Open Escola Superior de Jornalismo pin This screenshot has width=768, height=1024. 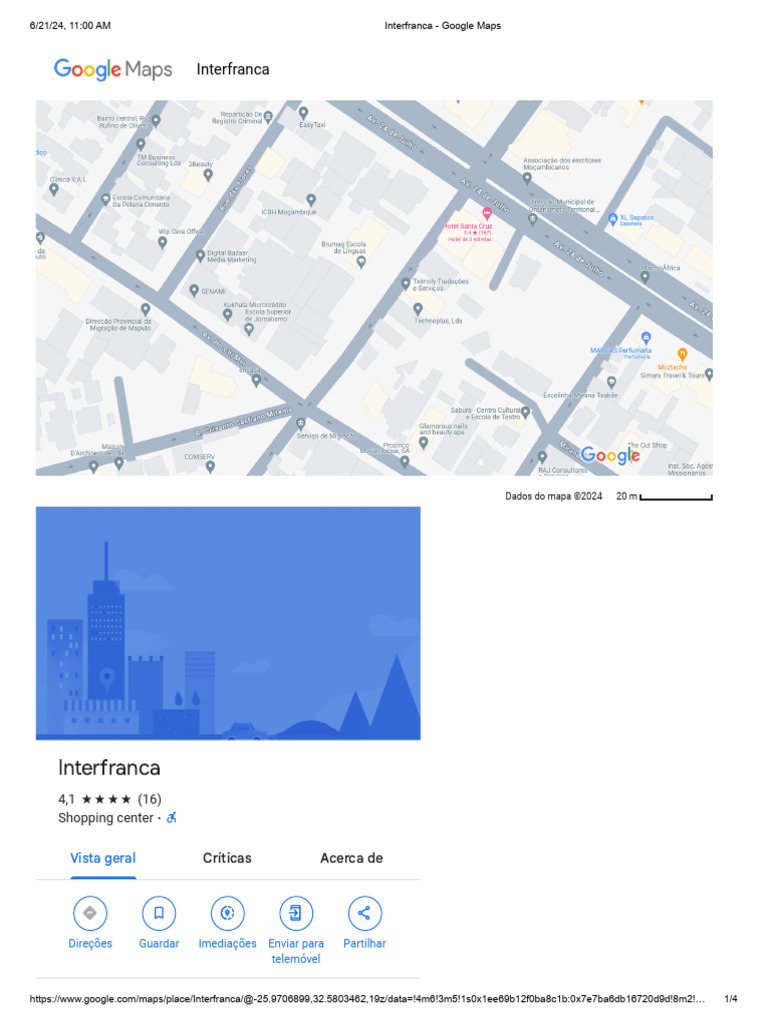tap(249, 330)
